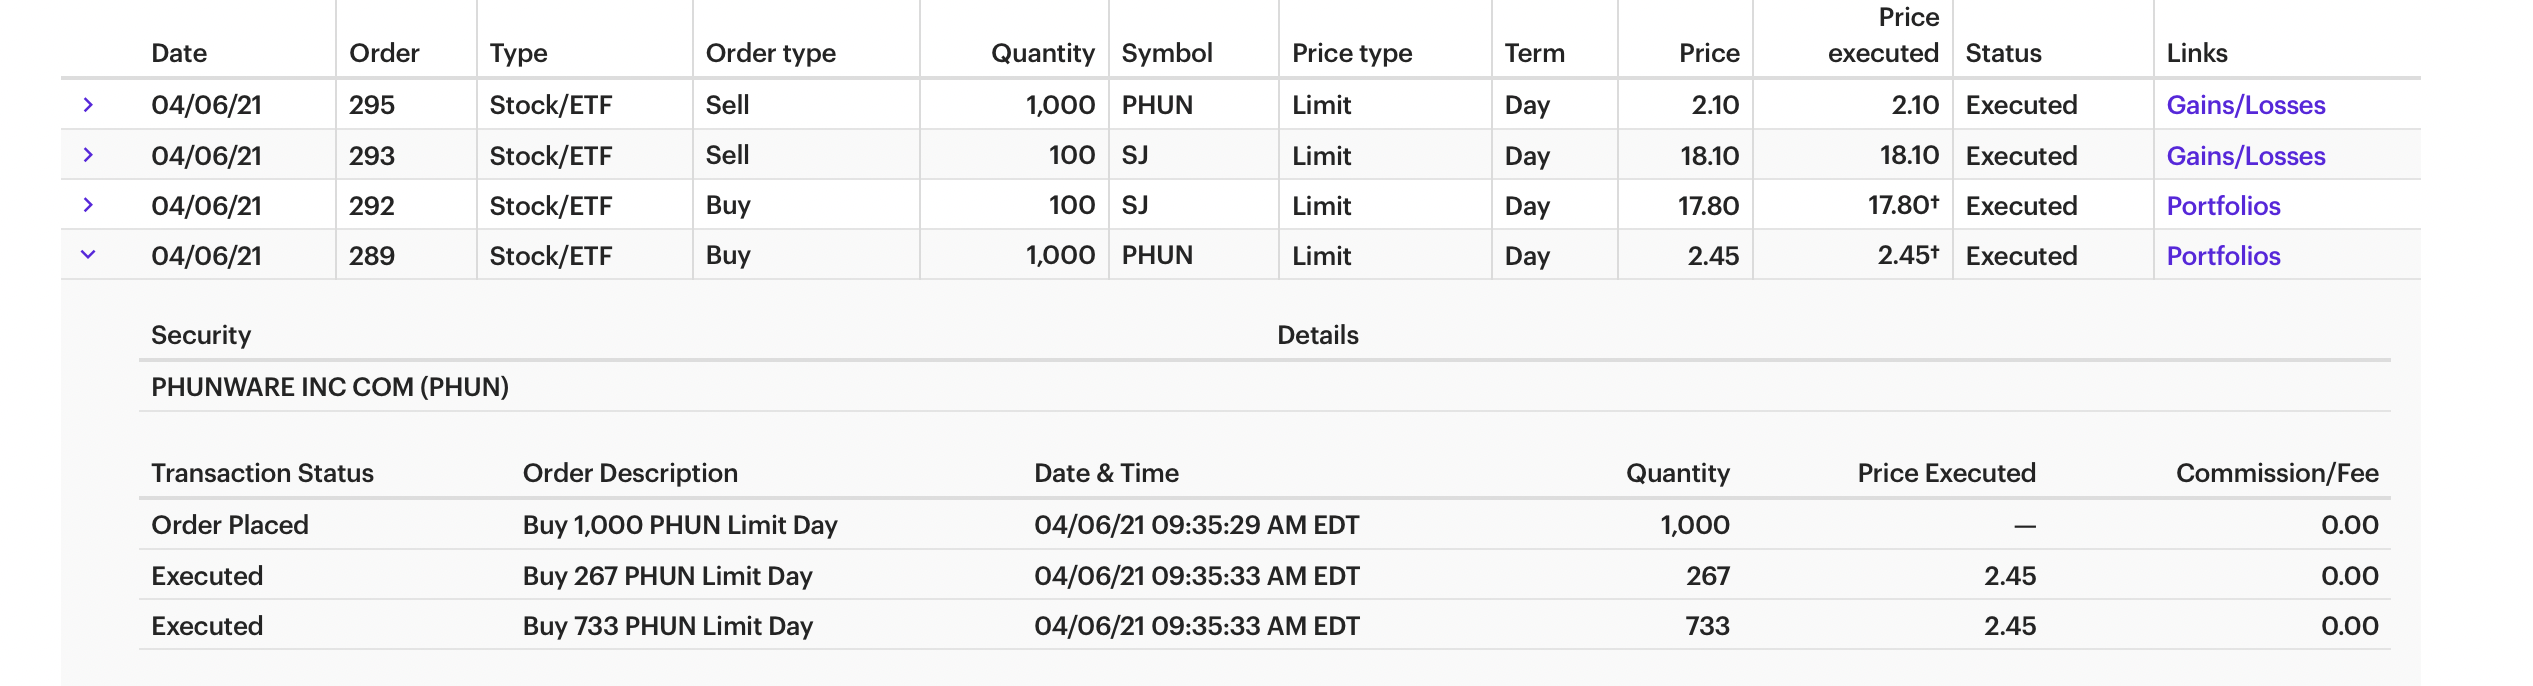Select SJ symbol in order 292 row

(1135, 205)
